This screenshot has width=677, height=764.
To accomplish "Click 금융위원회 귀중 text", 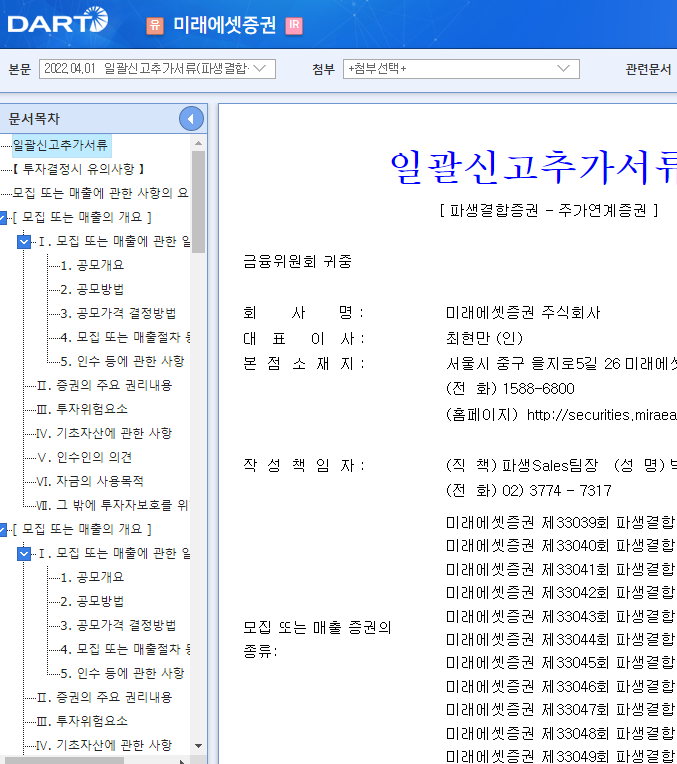I will pos(297,262).
